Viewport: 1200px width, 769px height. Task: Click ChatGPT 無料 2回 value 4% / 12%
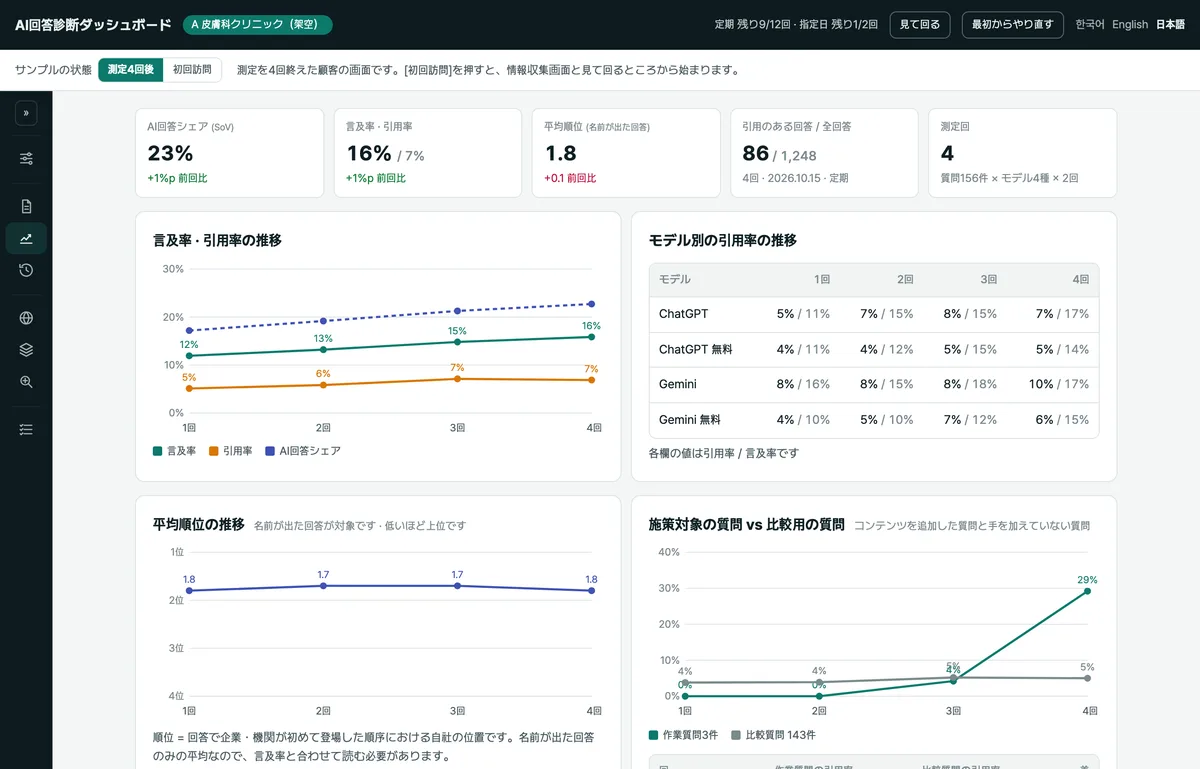887,349
